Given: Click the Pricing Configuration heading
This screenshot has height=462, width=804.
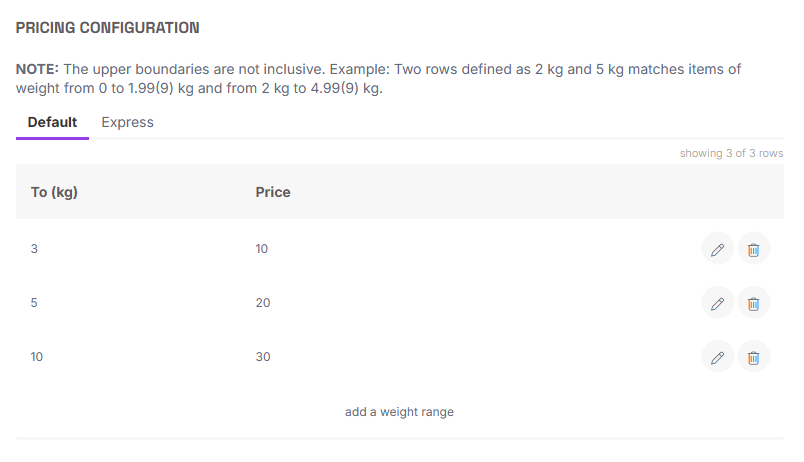Looking at the screenshot, I should (108, 28).
